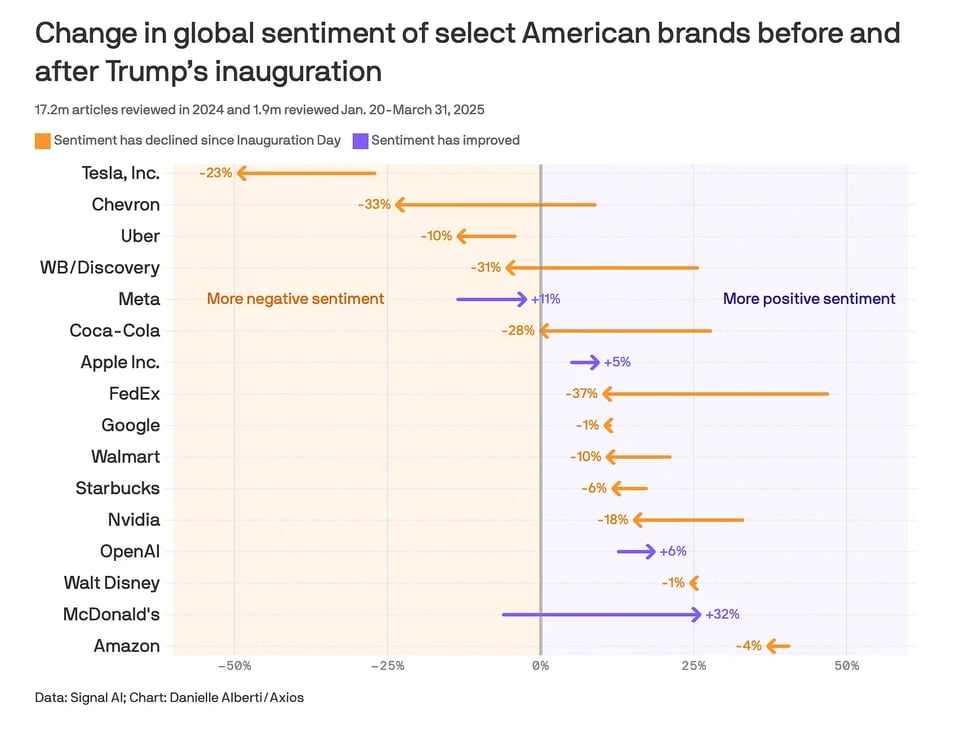Click the 'More negative sentiment' annotation
The image size is (960, 734).
[295, 299]
